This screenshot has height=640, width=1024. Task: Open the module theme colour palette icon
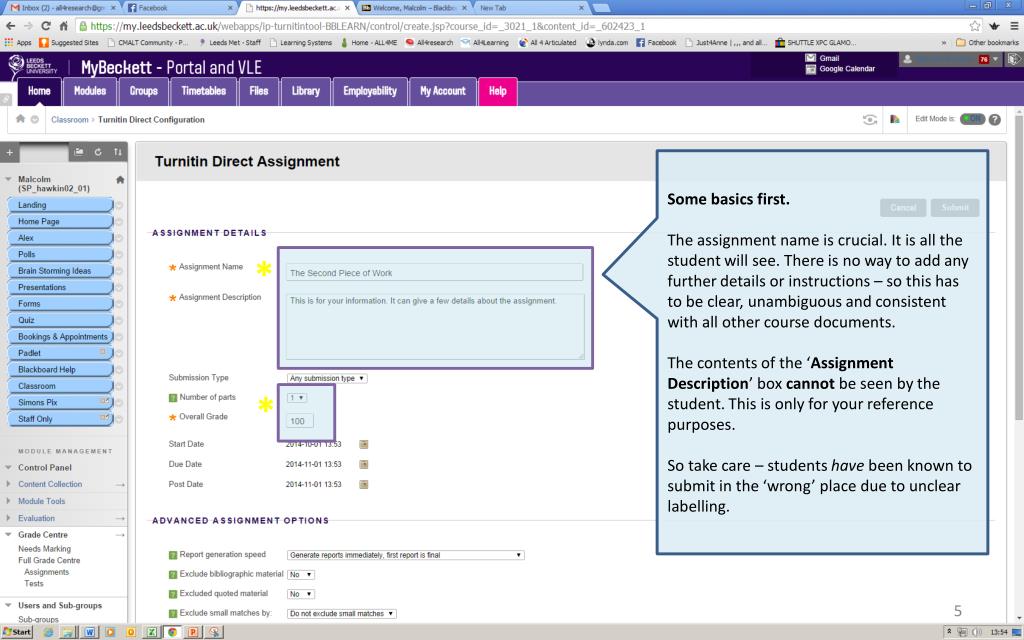pos(895,119)
